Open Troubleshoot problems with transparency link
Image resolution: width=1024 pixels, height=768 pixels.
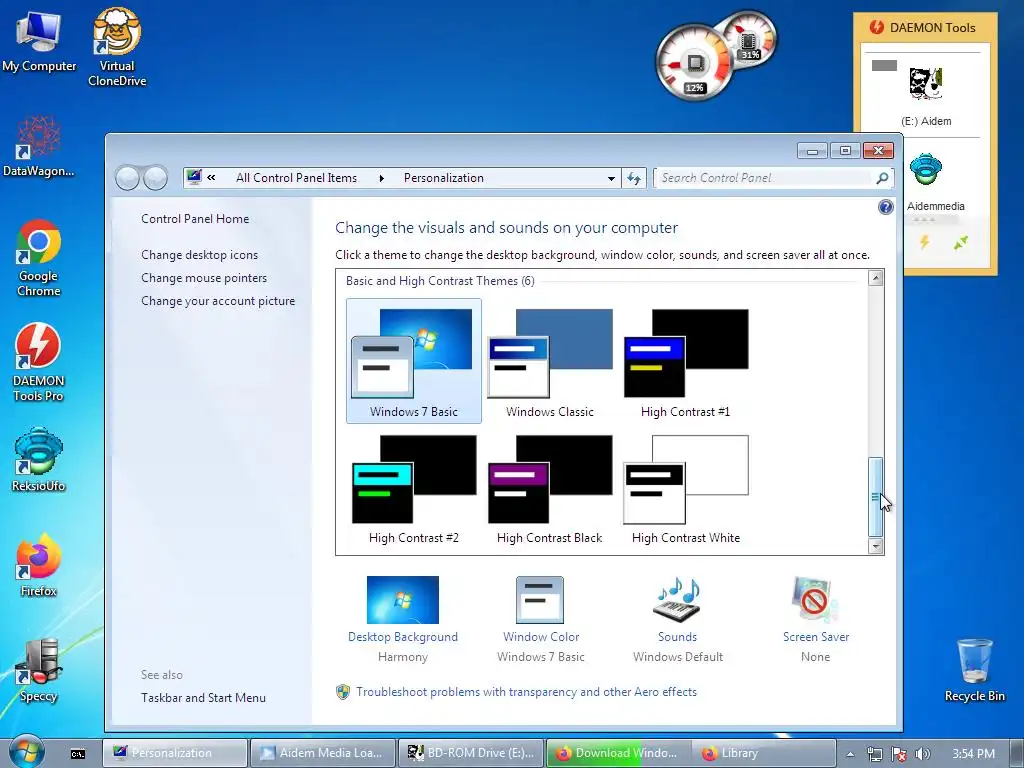526,692
